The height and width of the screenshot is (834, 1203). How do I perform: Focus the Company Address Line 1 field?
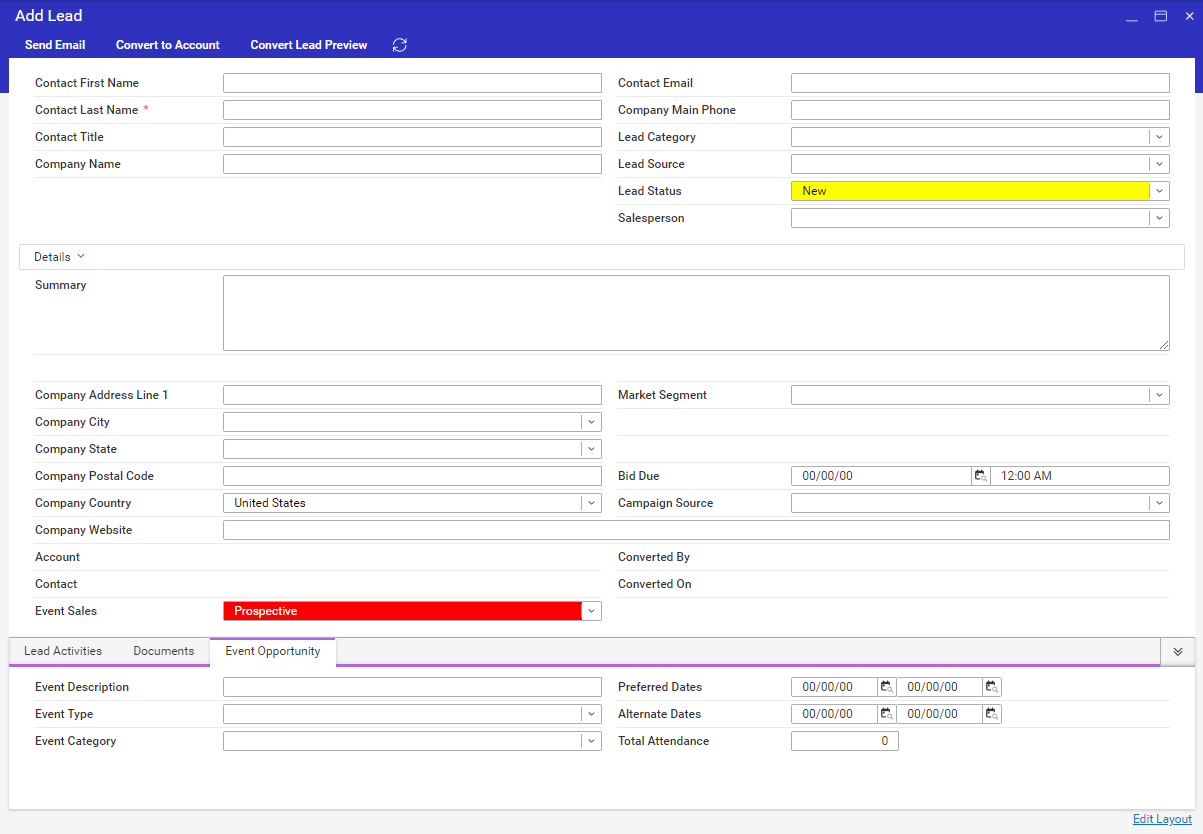(x=412, y=395)
